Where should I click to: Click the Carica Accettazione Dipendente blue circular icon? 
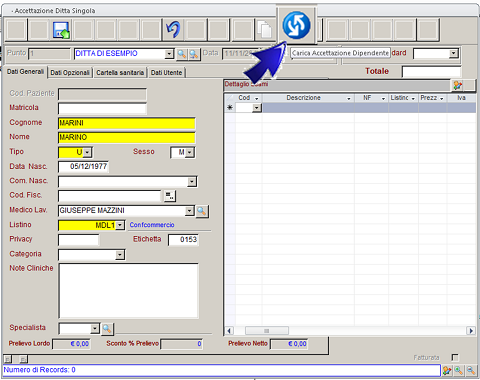click(x=296, y=25)
